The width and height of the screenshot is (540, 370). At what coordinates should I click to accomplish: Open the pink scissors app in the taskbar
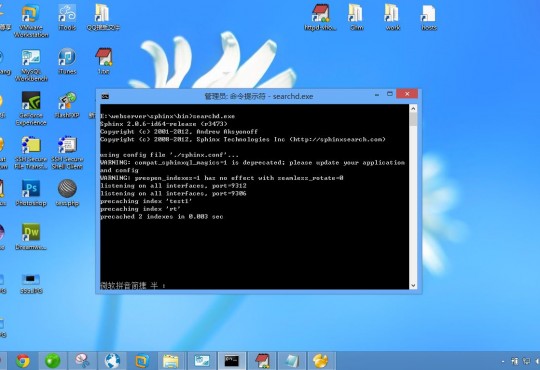(83, 361)
